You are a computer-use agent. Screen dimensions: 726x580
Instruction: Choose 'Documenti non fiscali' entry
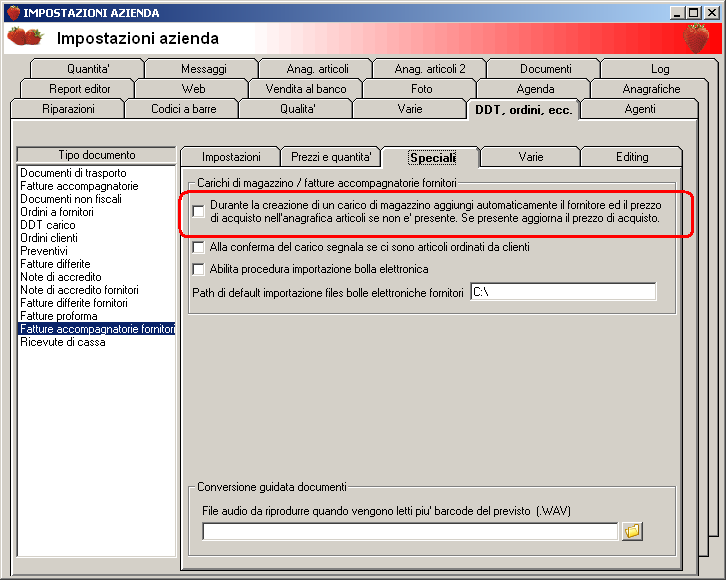tap(96, 199)
